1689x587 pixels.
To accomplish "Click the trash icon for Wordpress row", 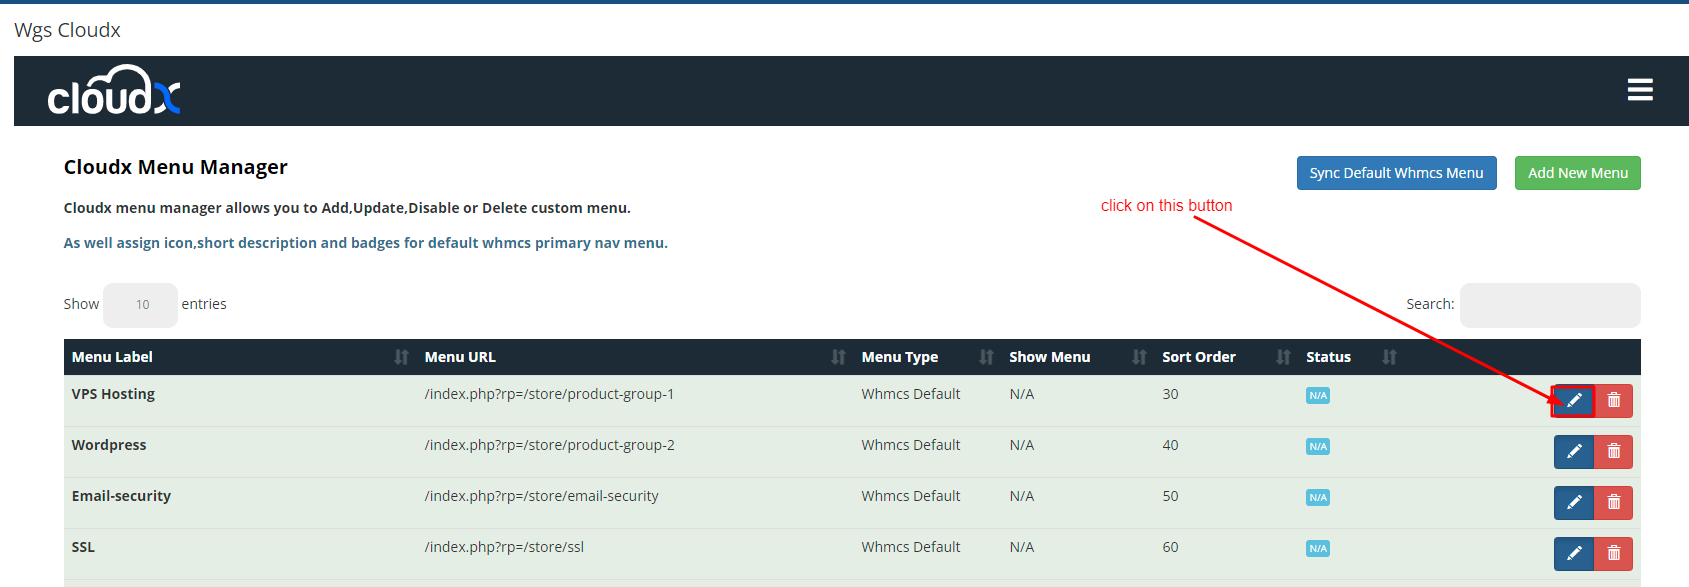I will point(1613,452).
